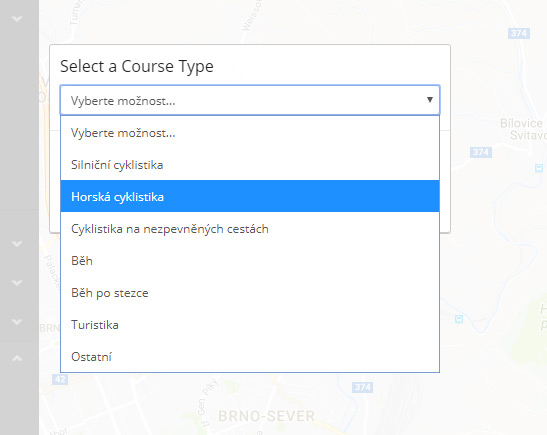Click the route 42 road shield

tap(60, 379)
